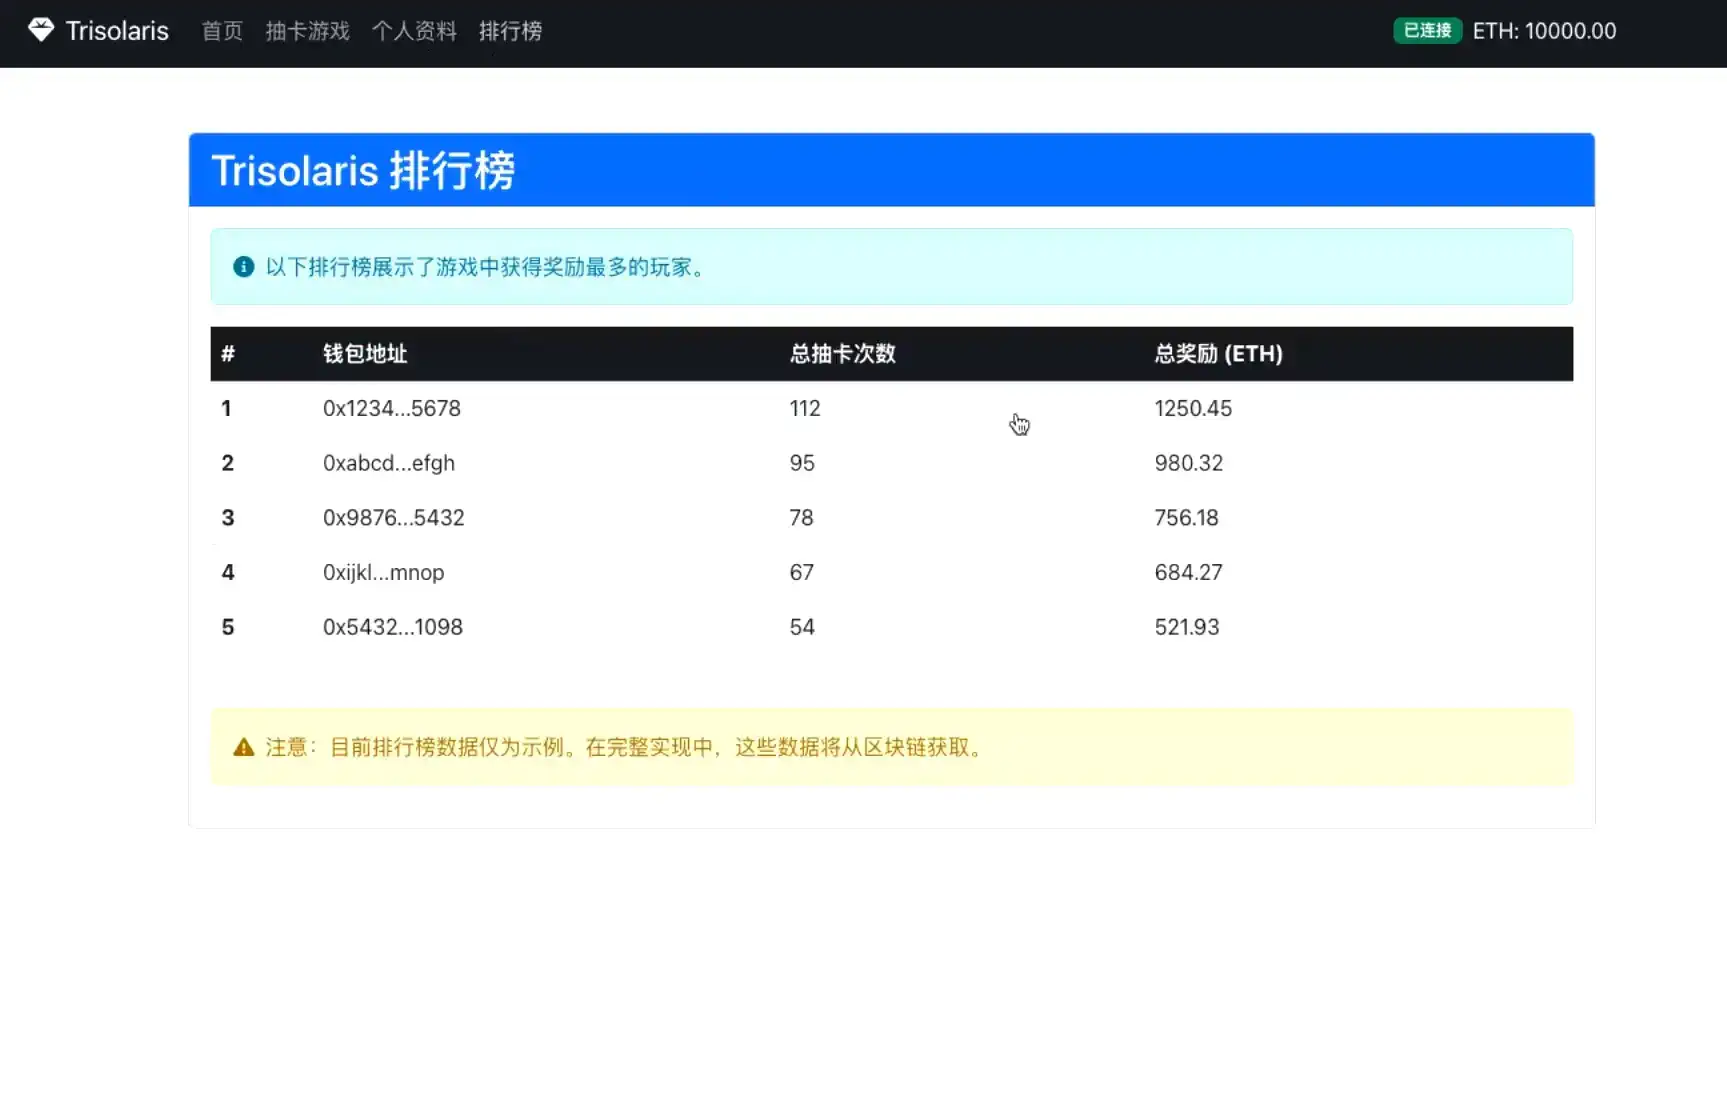Select the 钱包地址 column header
This screenshot has height=1107, width=1727.
pyautogui.click(x=364, y=354)
